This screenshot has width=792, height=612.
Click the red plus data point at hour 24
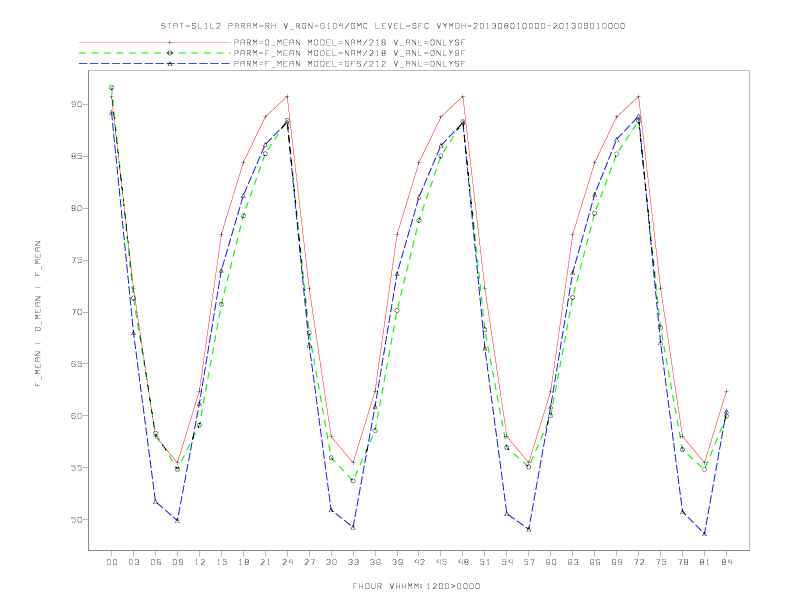click(287, 96)
